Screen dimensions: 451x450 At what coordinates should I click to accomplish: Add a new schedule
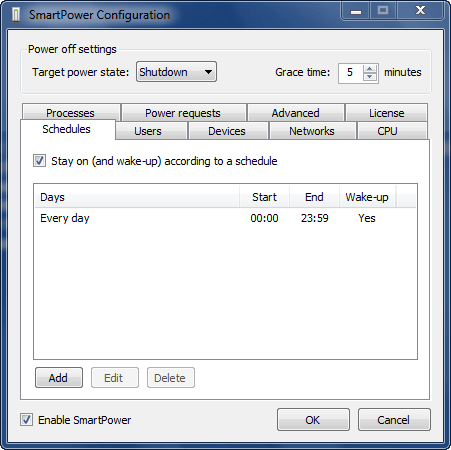click(x=59, y=378)
